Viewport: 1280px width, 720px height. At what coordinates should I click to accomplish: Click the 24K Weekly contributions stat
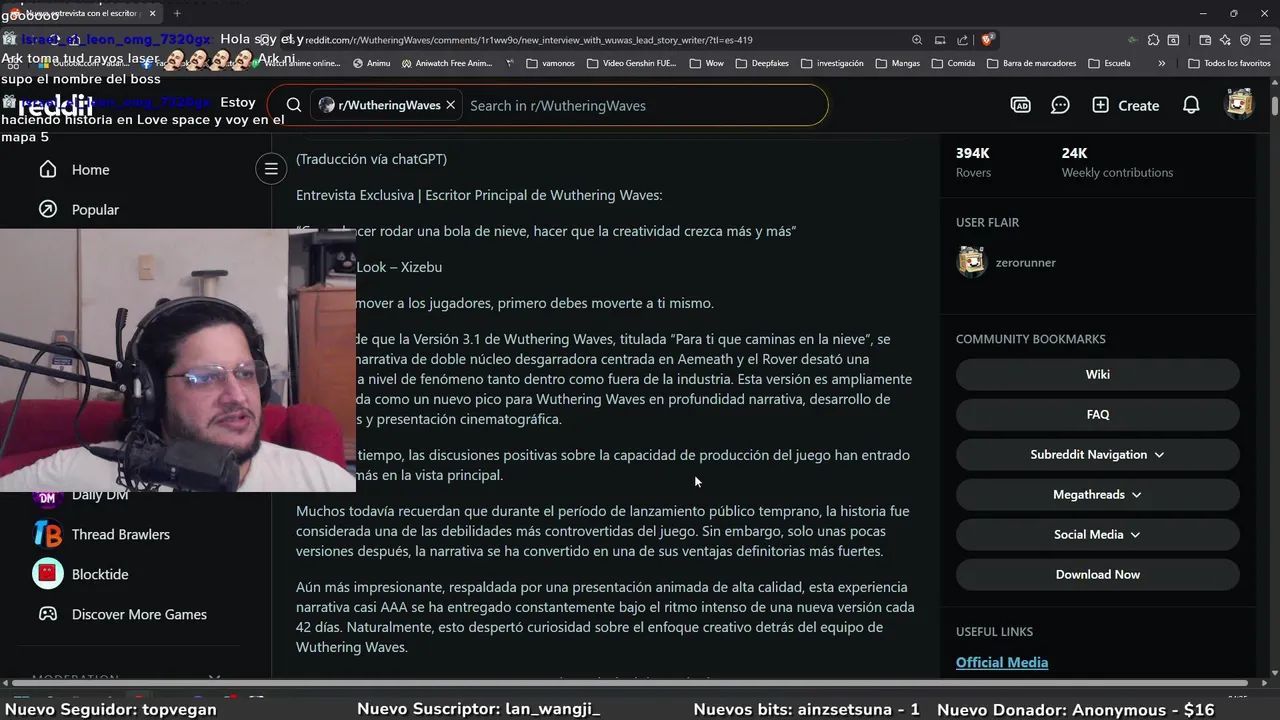[x=1117, y=162]
